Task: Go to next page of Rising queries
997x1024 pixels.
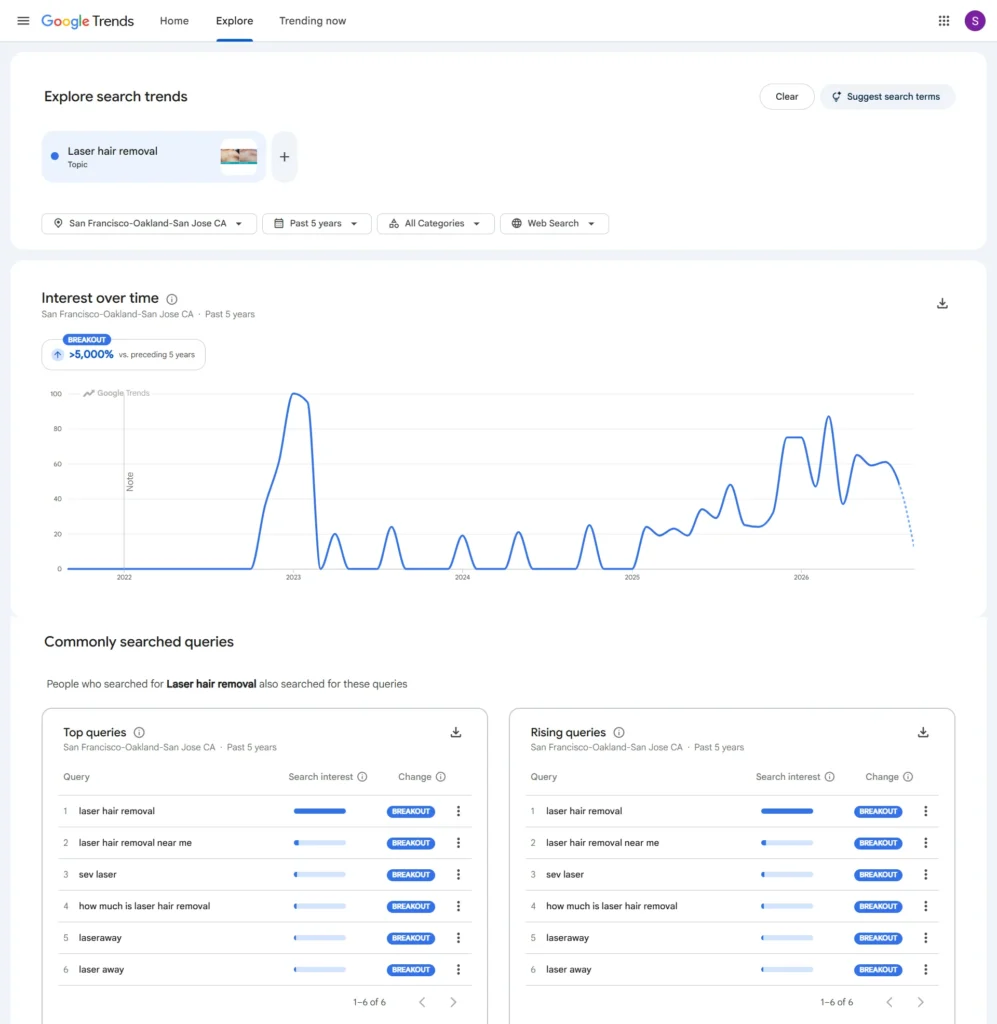Action: click(x=921, y=1002)
